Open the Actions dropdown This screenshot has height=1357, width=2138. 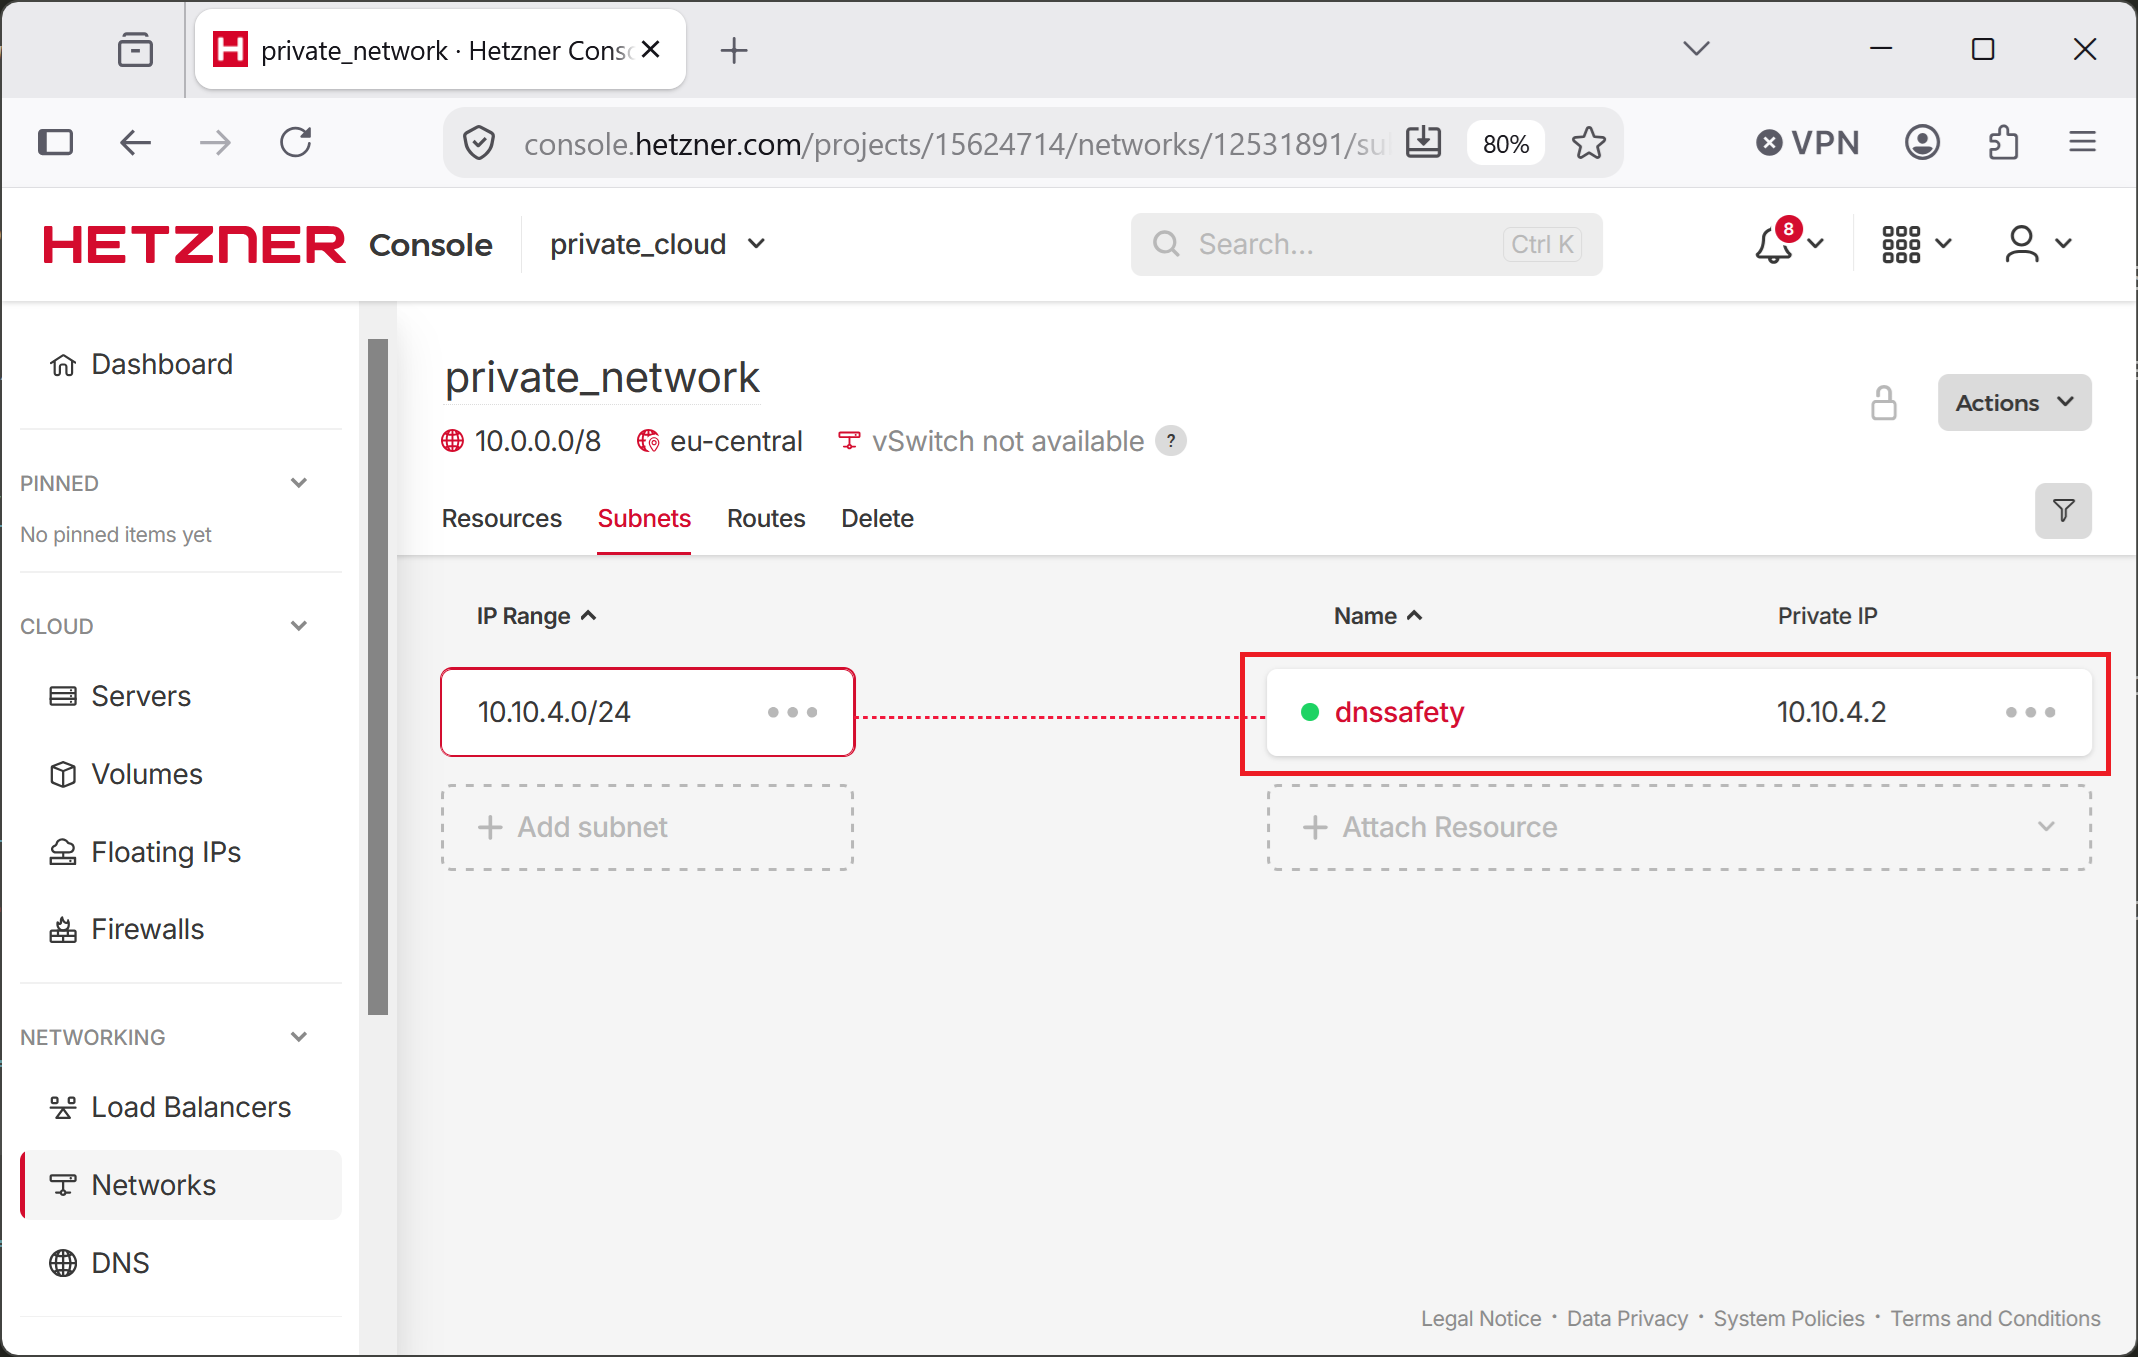tap(2014, 403)
